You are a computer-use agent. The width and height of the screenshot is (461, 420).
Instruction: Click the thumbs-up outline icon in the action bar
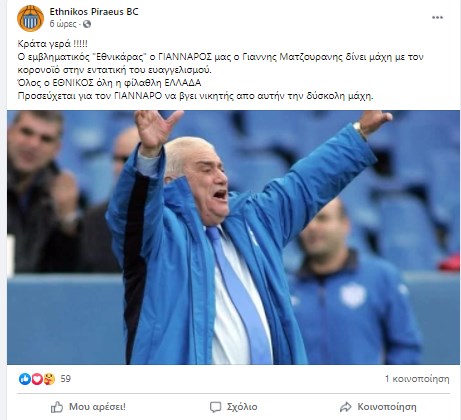pyautogui.click(x=57, y=407)
